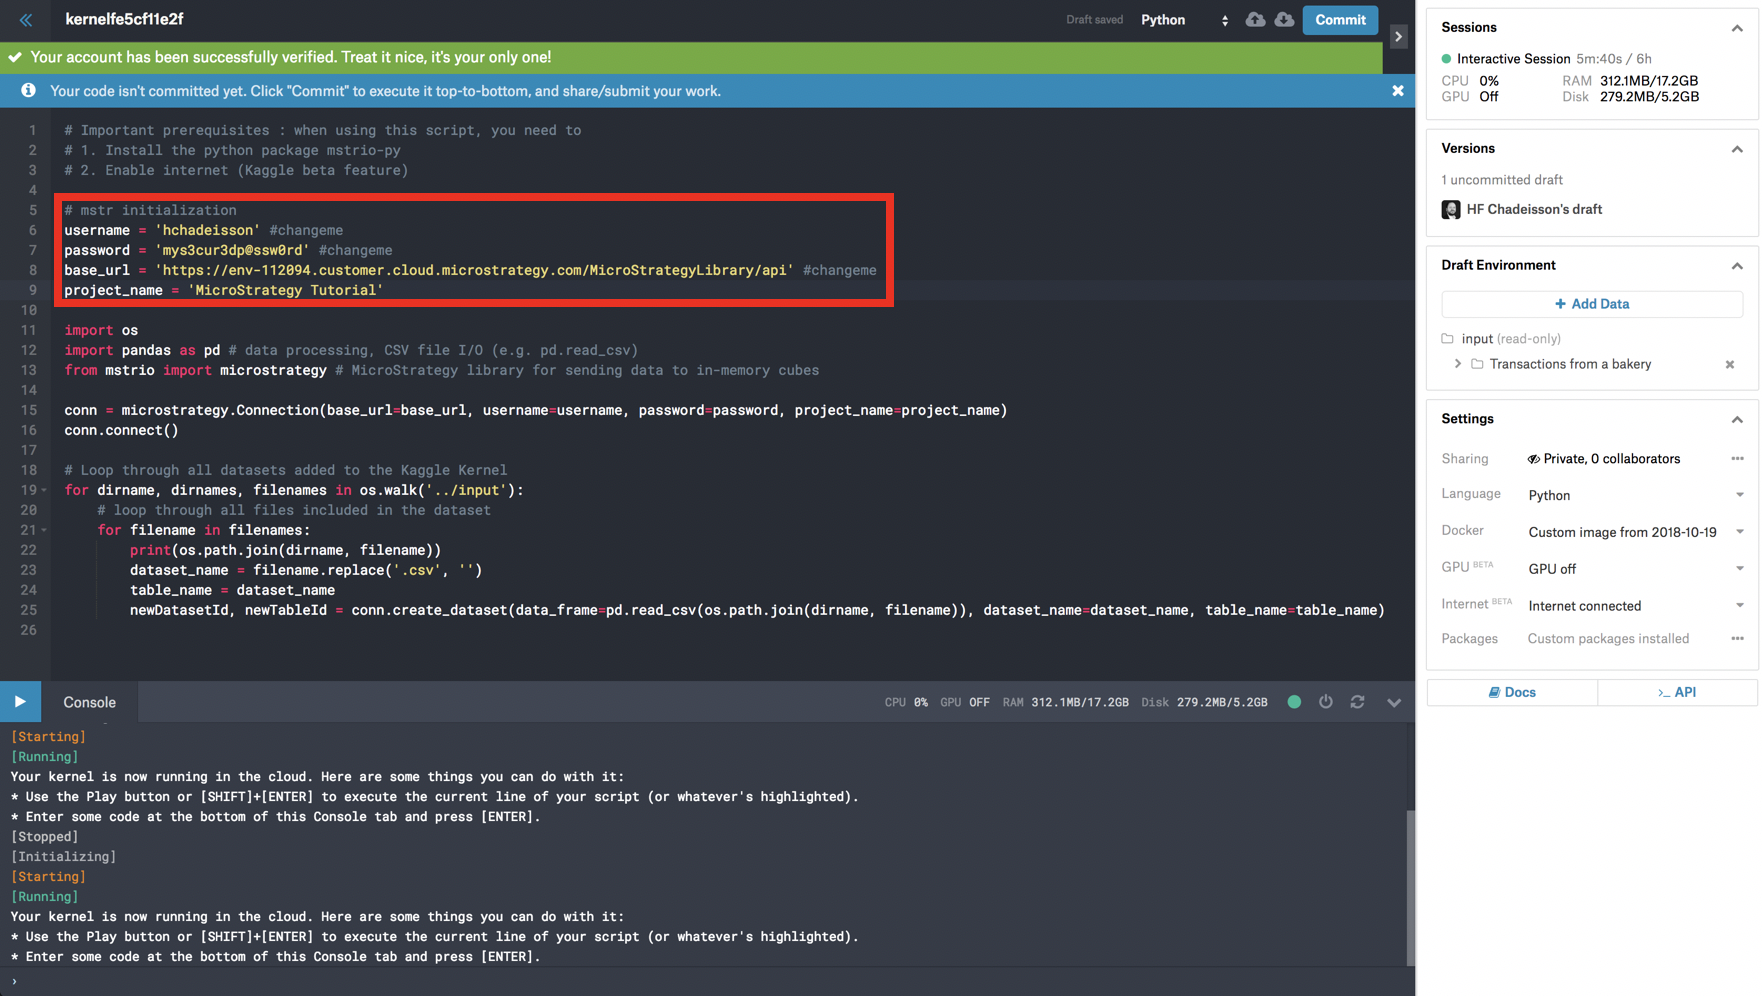Collapse the editor header with the double-left chevron
The height and width of the screenshot is (996, 1762).
point(27,20)
